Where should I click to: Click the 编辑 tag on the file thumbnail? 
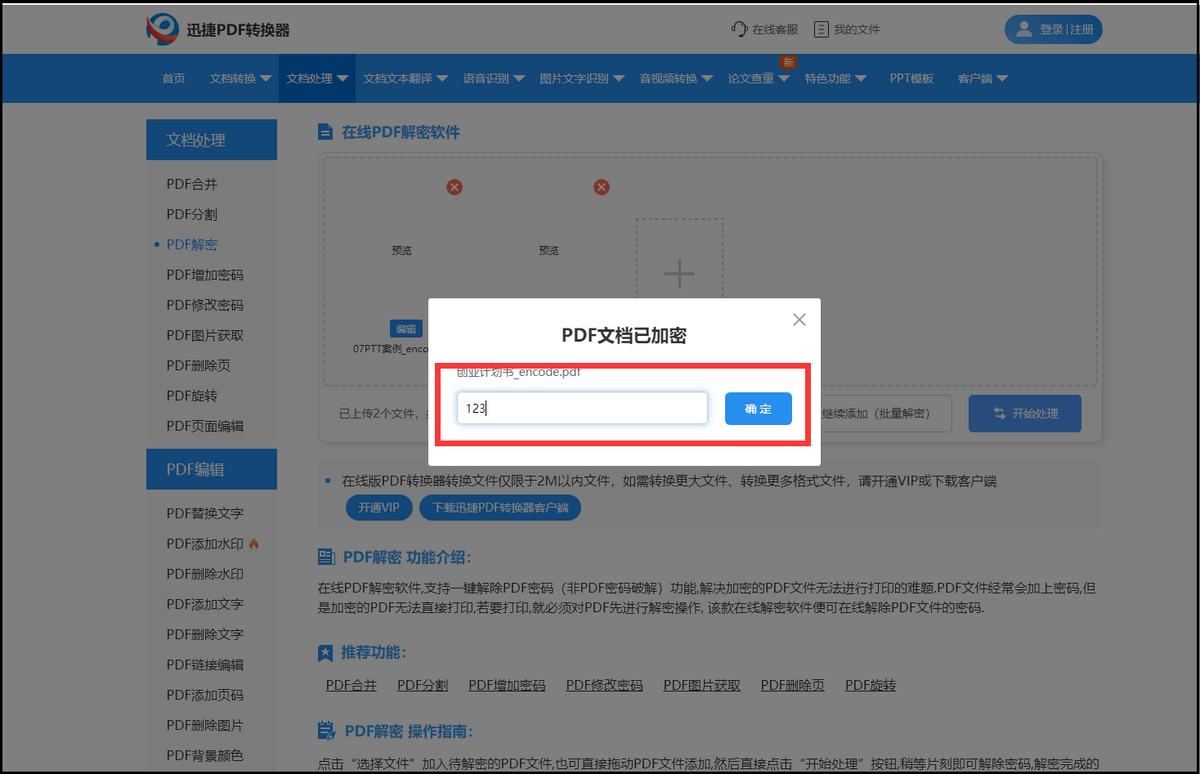406,329
